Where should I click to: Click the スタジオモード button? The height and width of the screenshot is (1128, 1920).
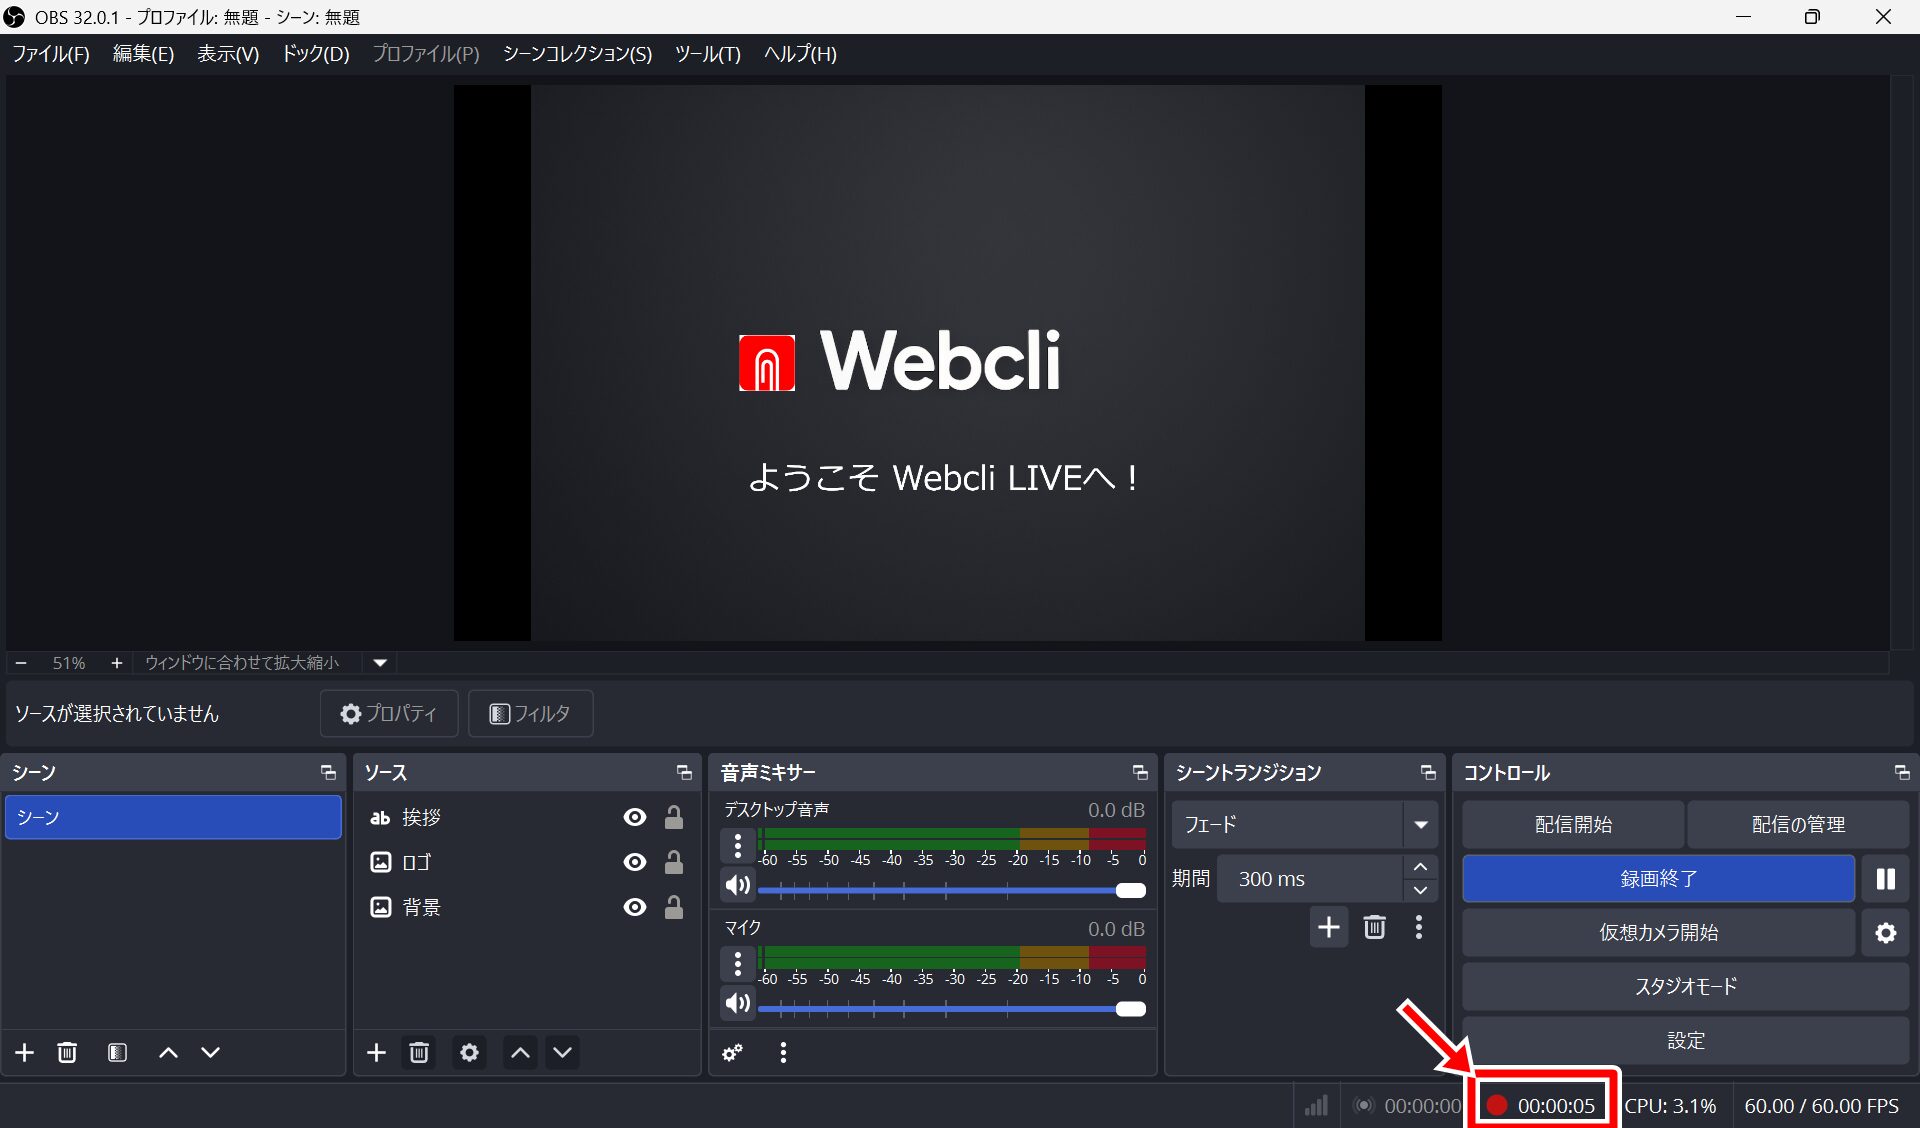[x=1685, y=987]
